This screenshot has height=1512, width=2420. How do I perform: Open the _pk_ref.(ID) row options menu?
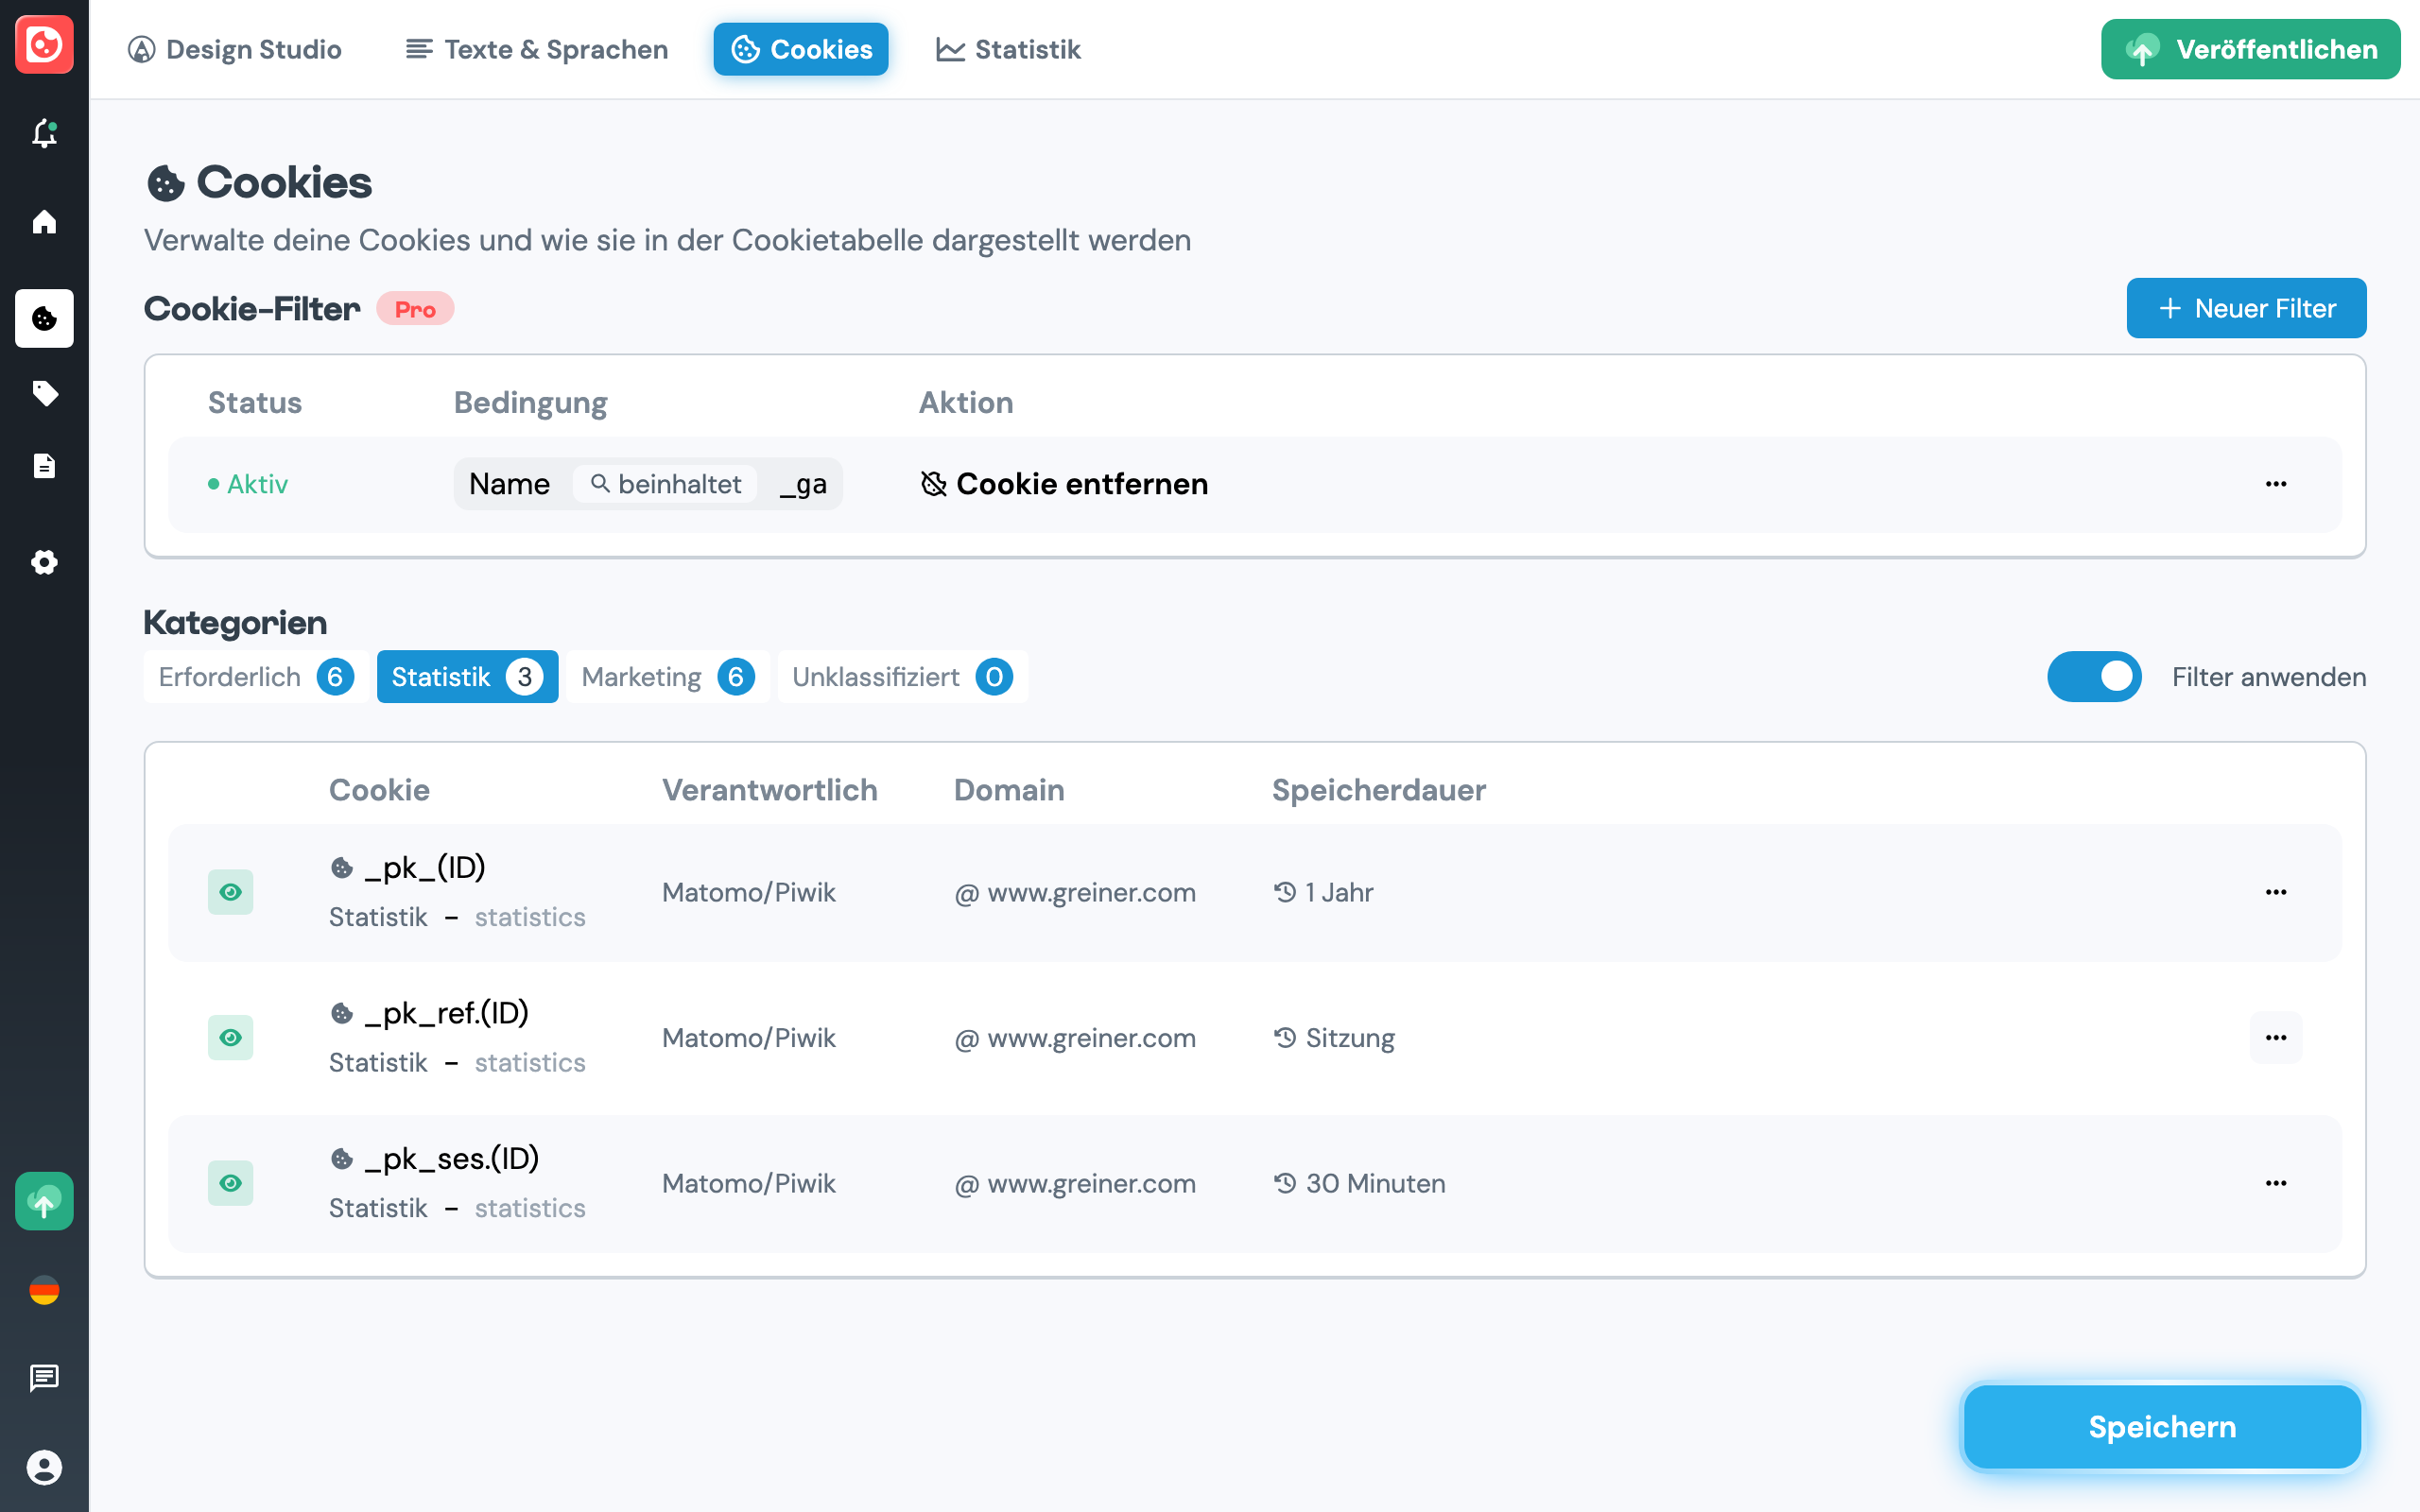point(2276,1037)
